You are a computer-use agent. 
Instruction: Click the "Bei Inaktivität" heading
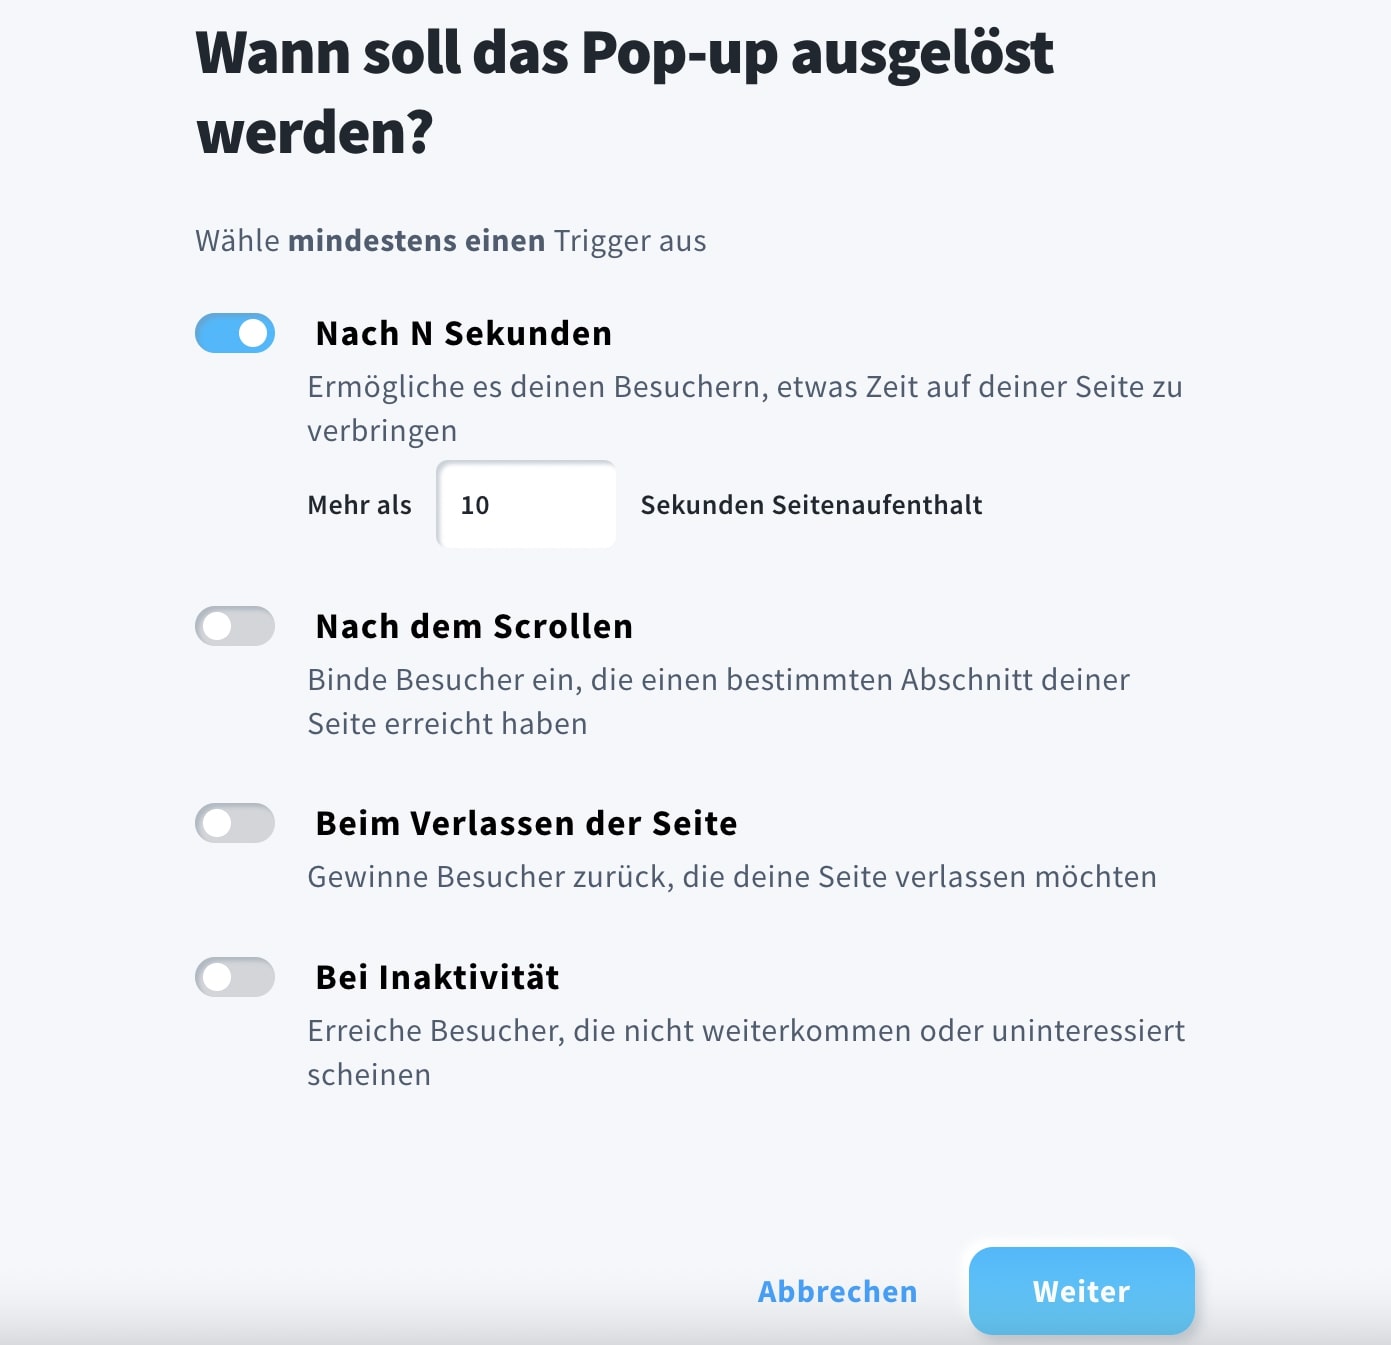437,977
